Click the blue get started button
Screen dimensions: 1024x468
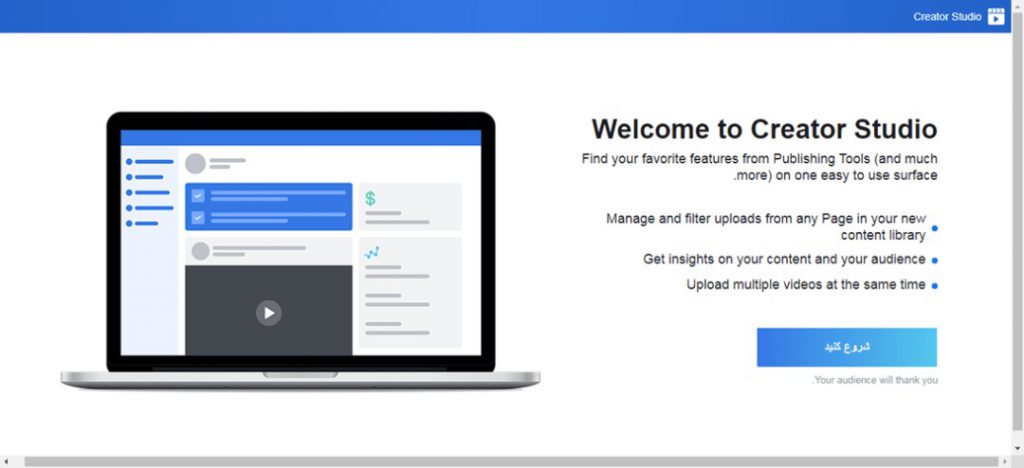[846, 347]
